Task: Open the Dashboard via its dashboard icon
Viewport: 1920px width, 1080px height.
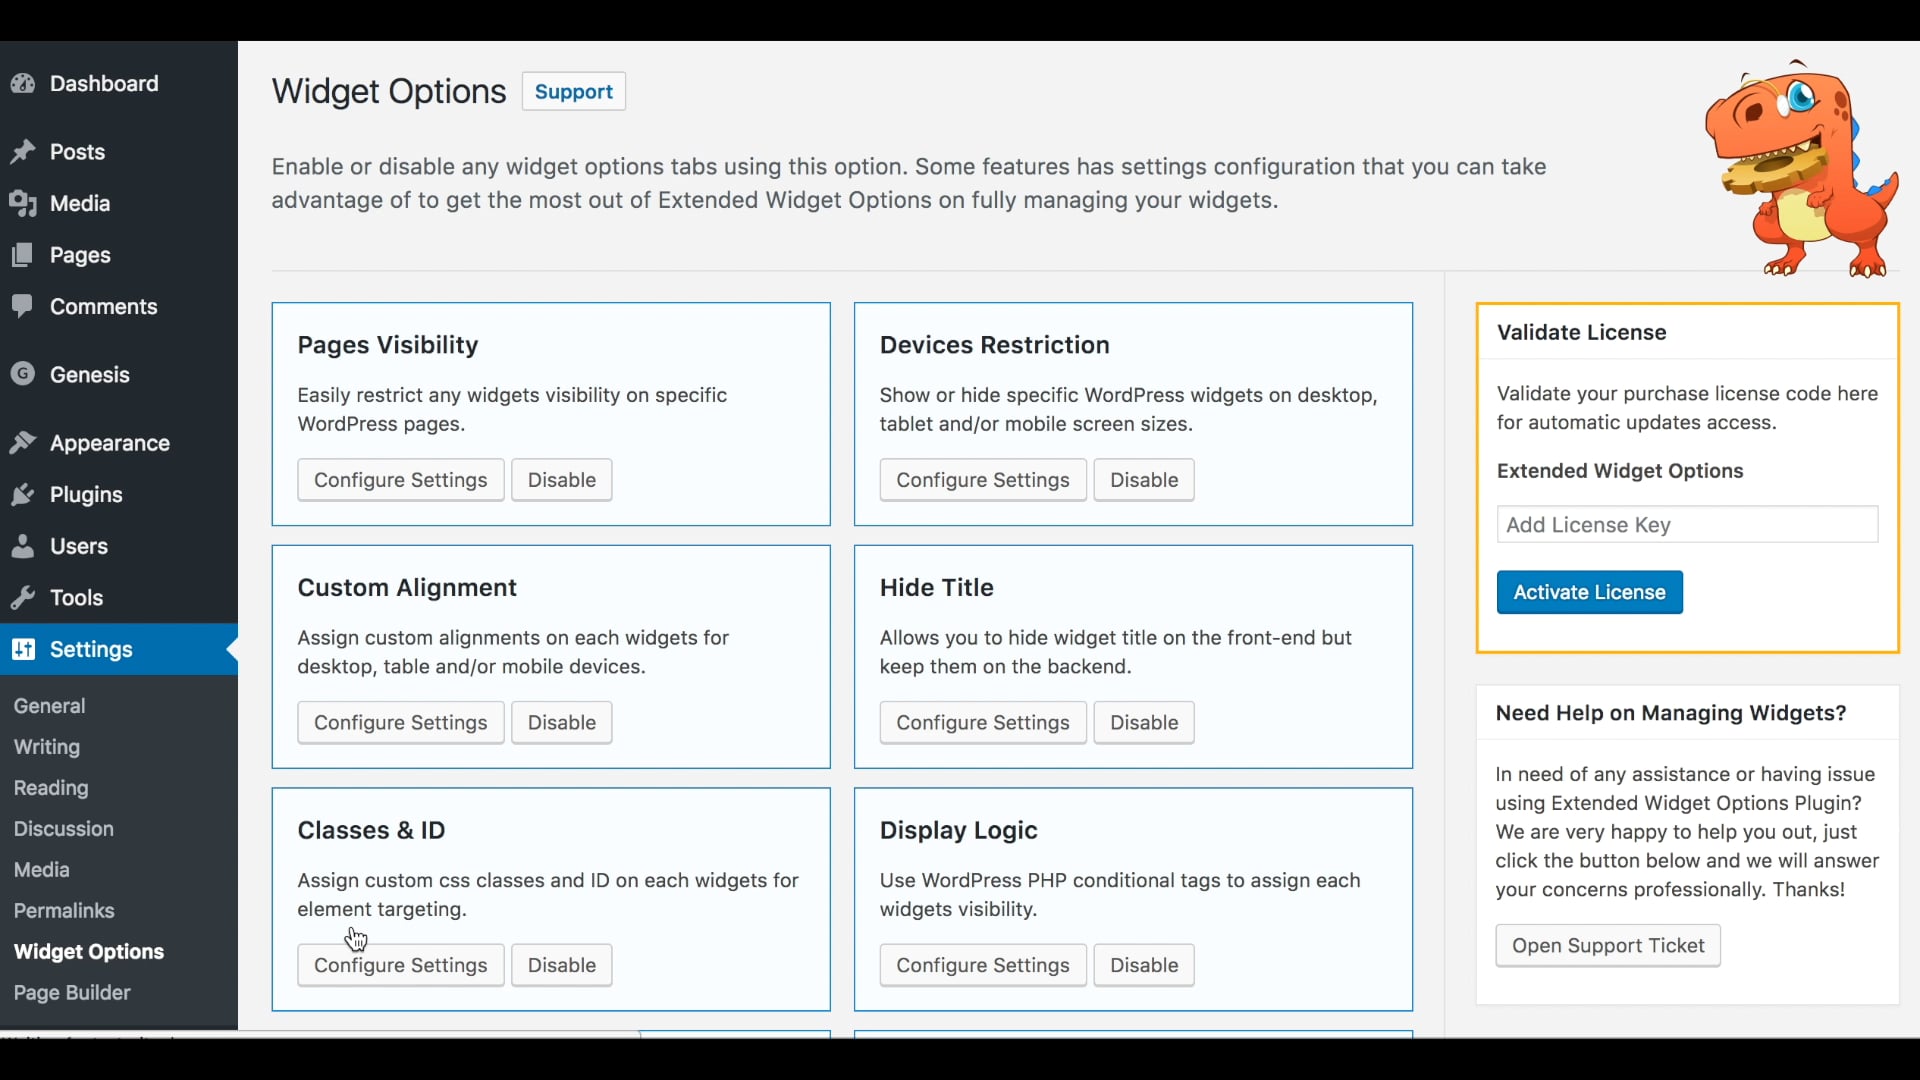Action: click(23, 83)
